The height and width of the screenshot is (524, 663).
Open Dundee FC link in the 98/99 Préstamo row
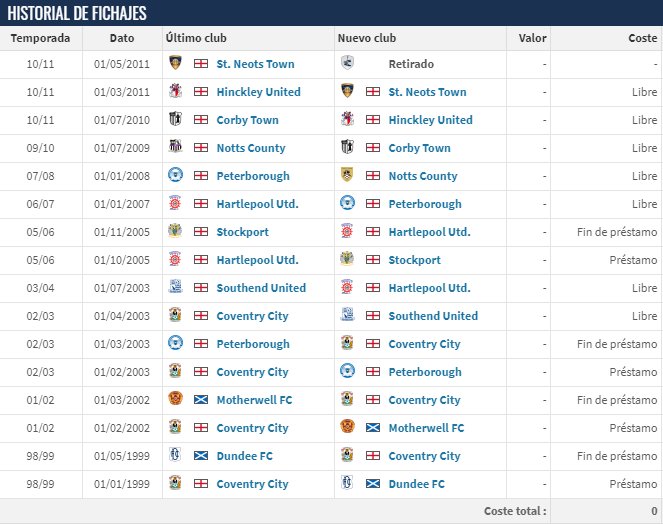tap(416, 484)
